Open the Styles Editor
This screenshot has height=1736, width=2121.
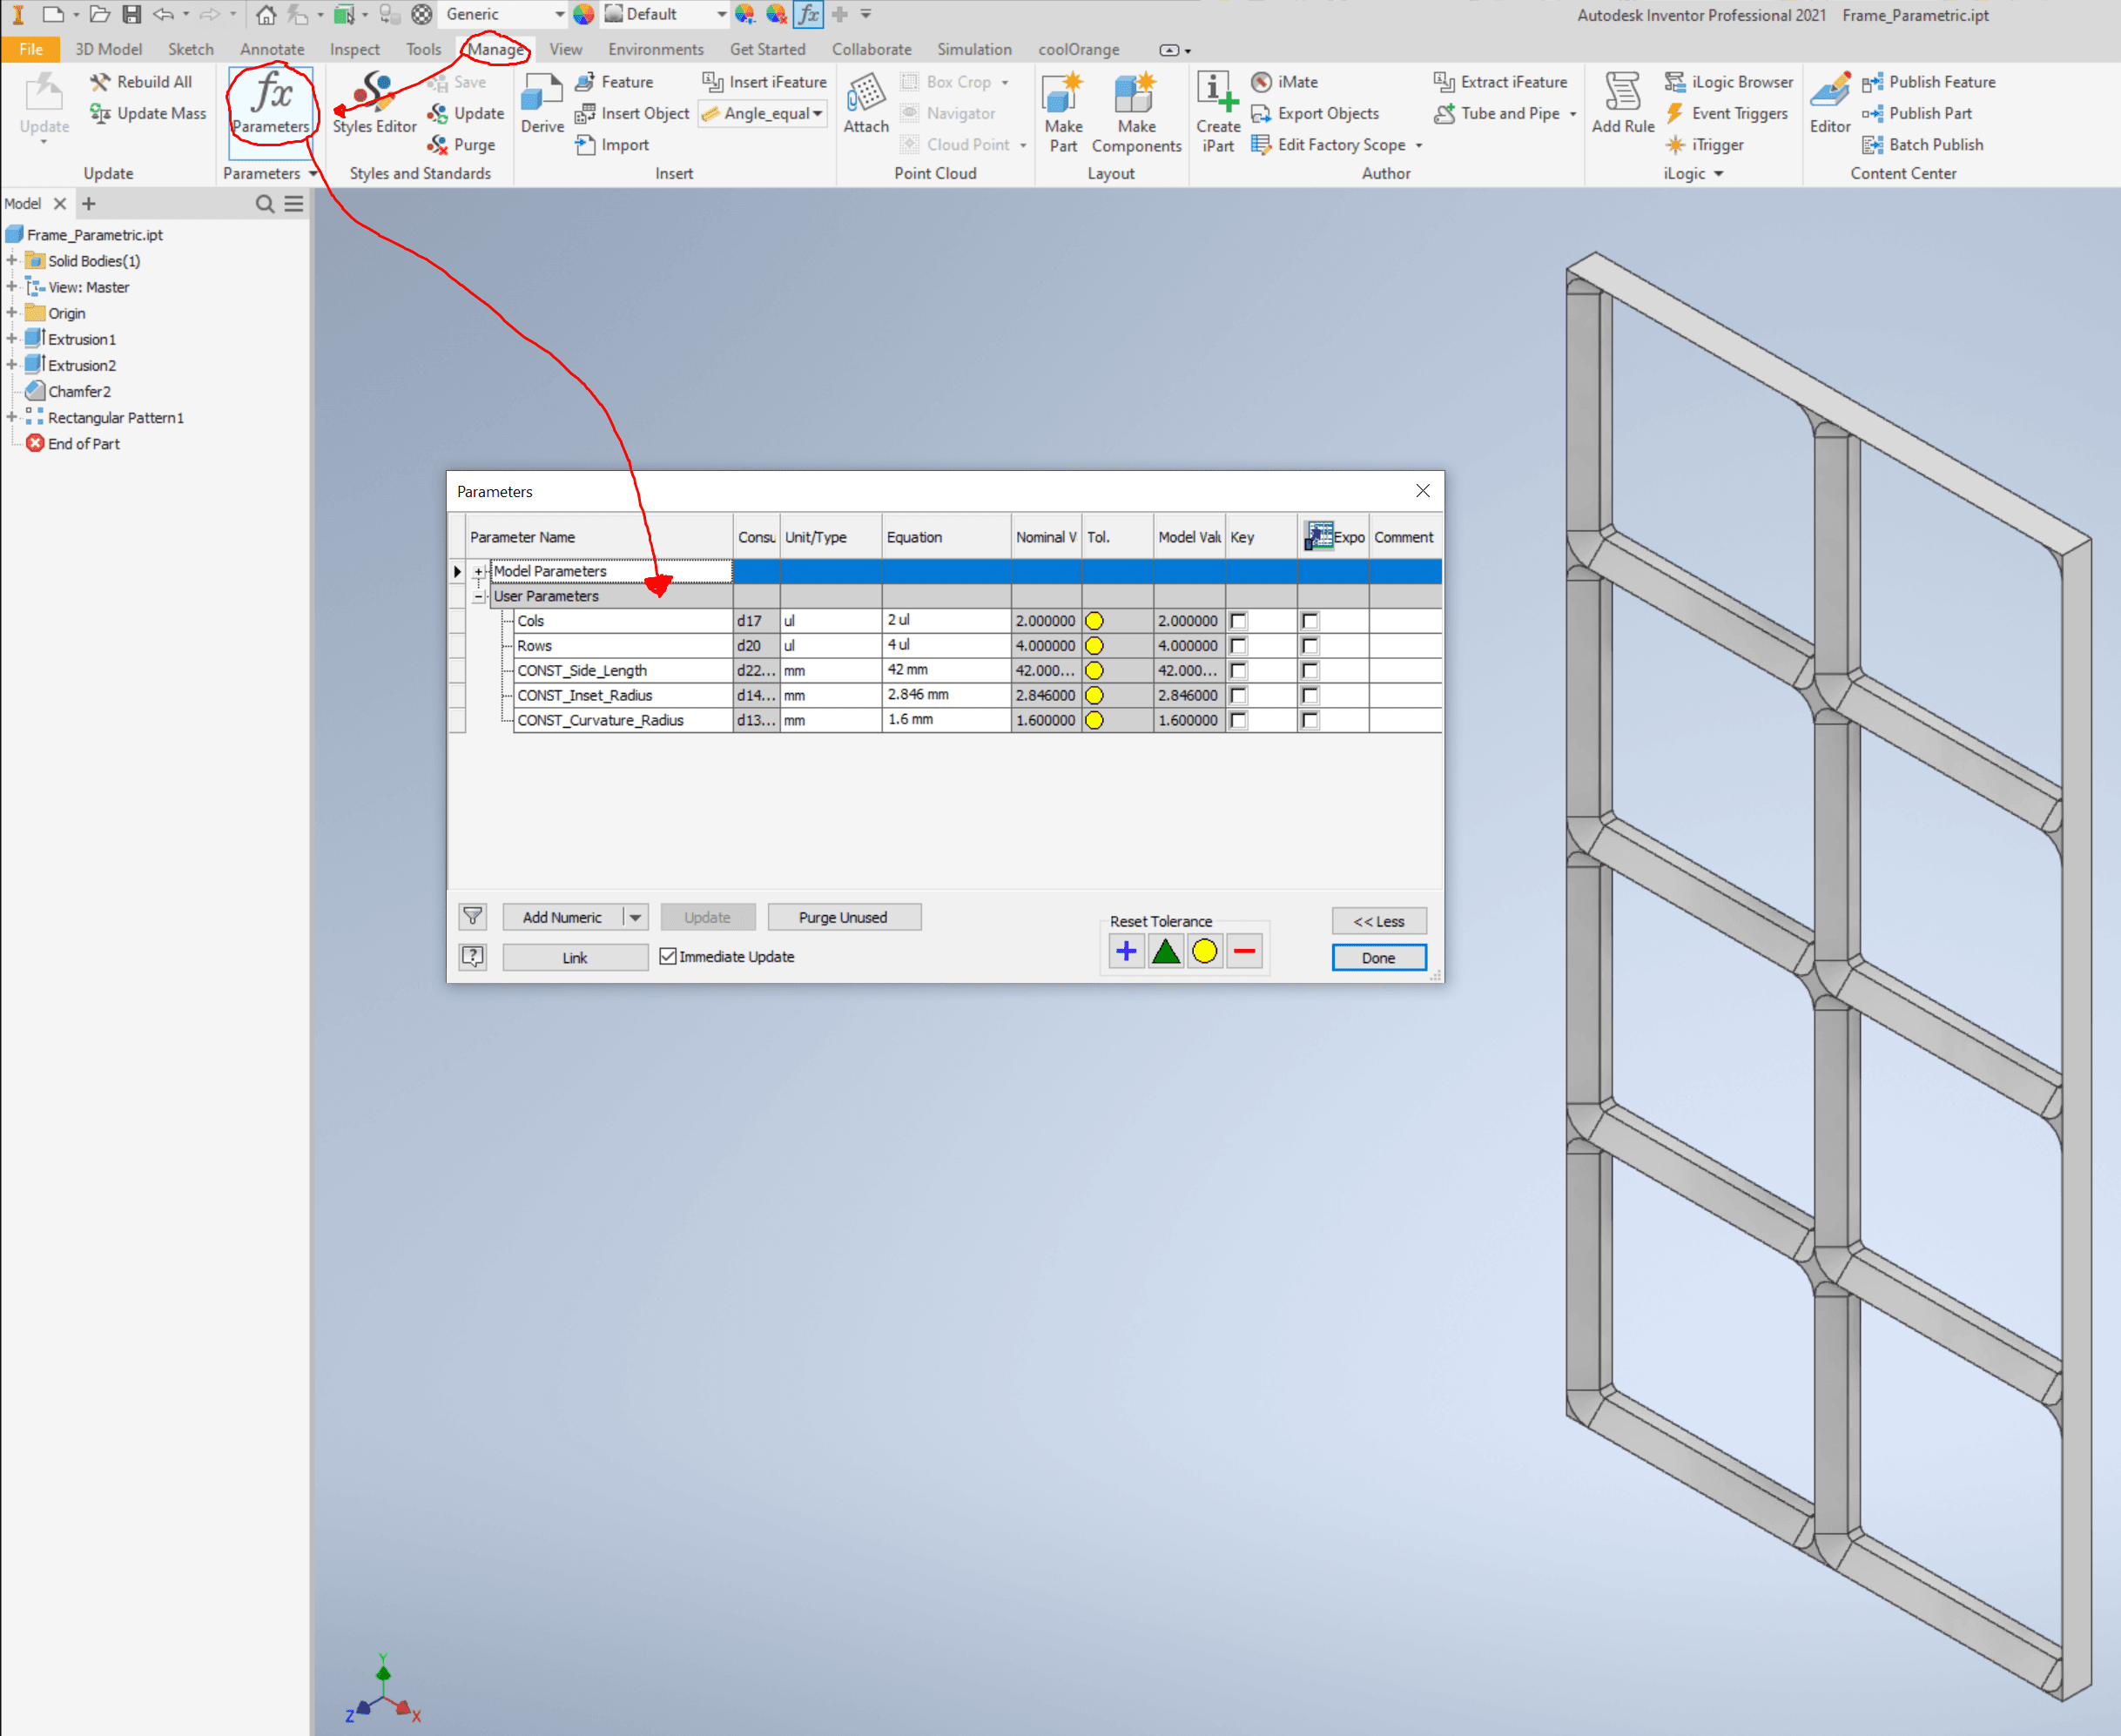click(374, 103)
